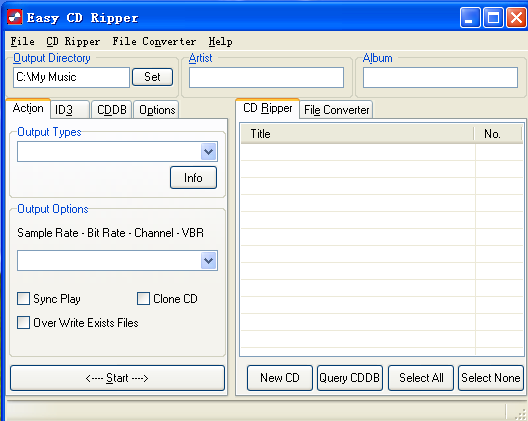Click the Select All button

421,378
